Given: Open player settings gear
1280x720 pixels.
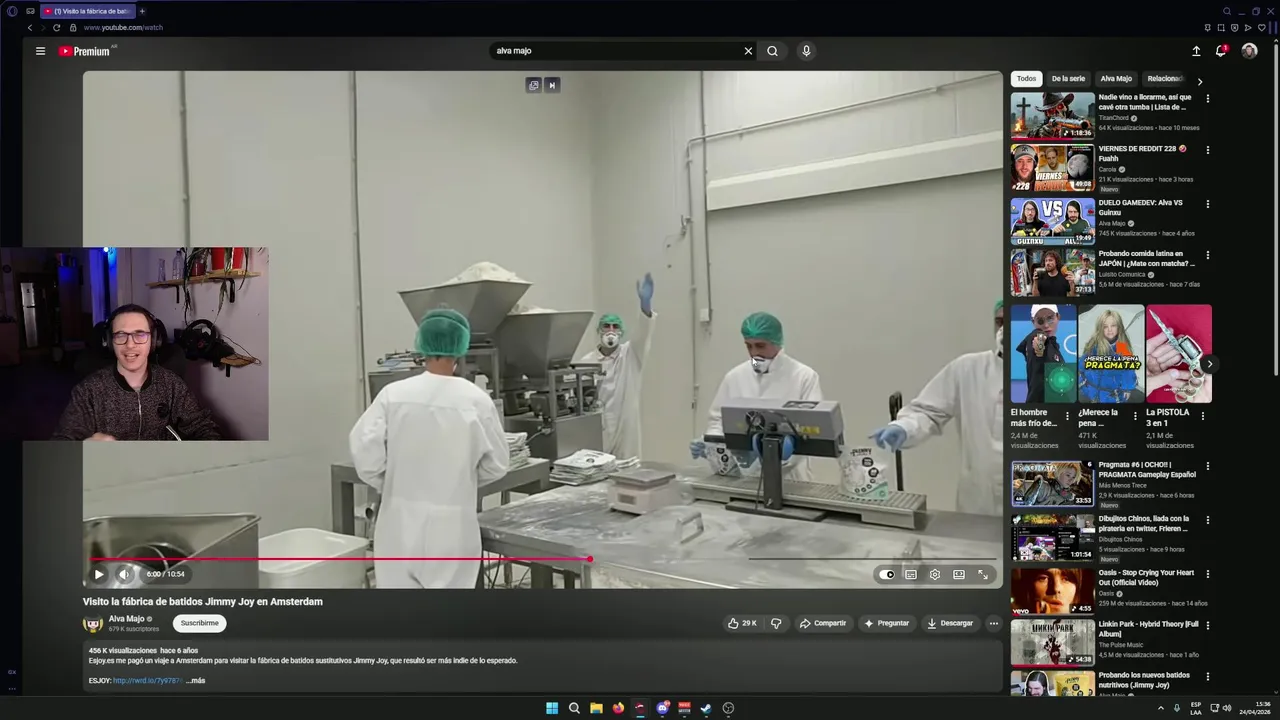Looking at the screenshot, I should pos(935,574).
